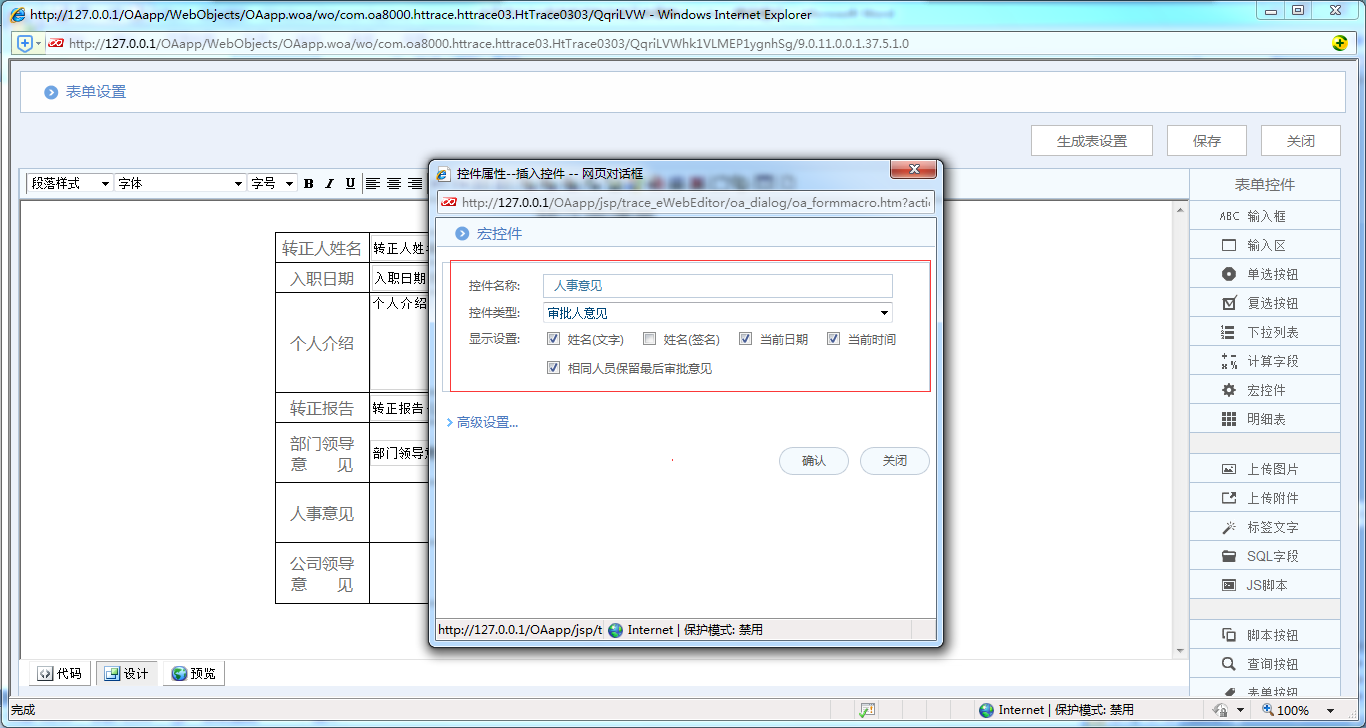Click the 确认 confirm button in the dialog
This screenshot has height=728, width=1366.
point(813,460)
